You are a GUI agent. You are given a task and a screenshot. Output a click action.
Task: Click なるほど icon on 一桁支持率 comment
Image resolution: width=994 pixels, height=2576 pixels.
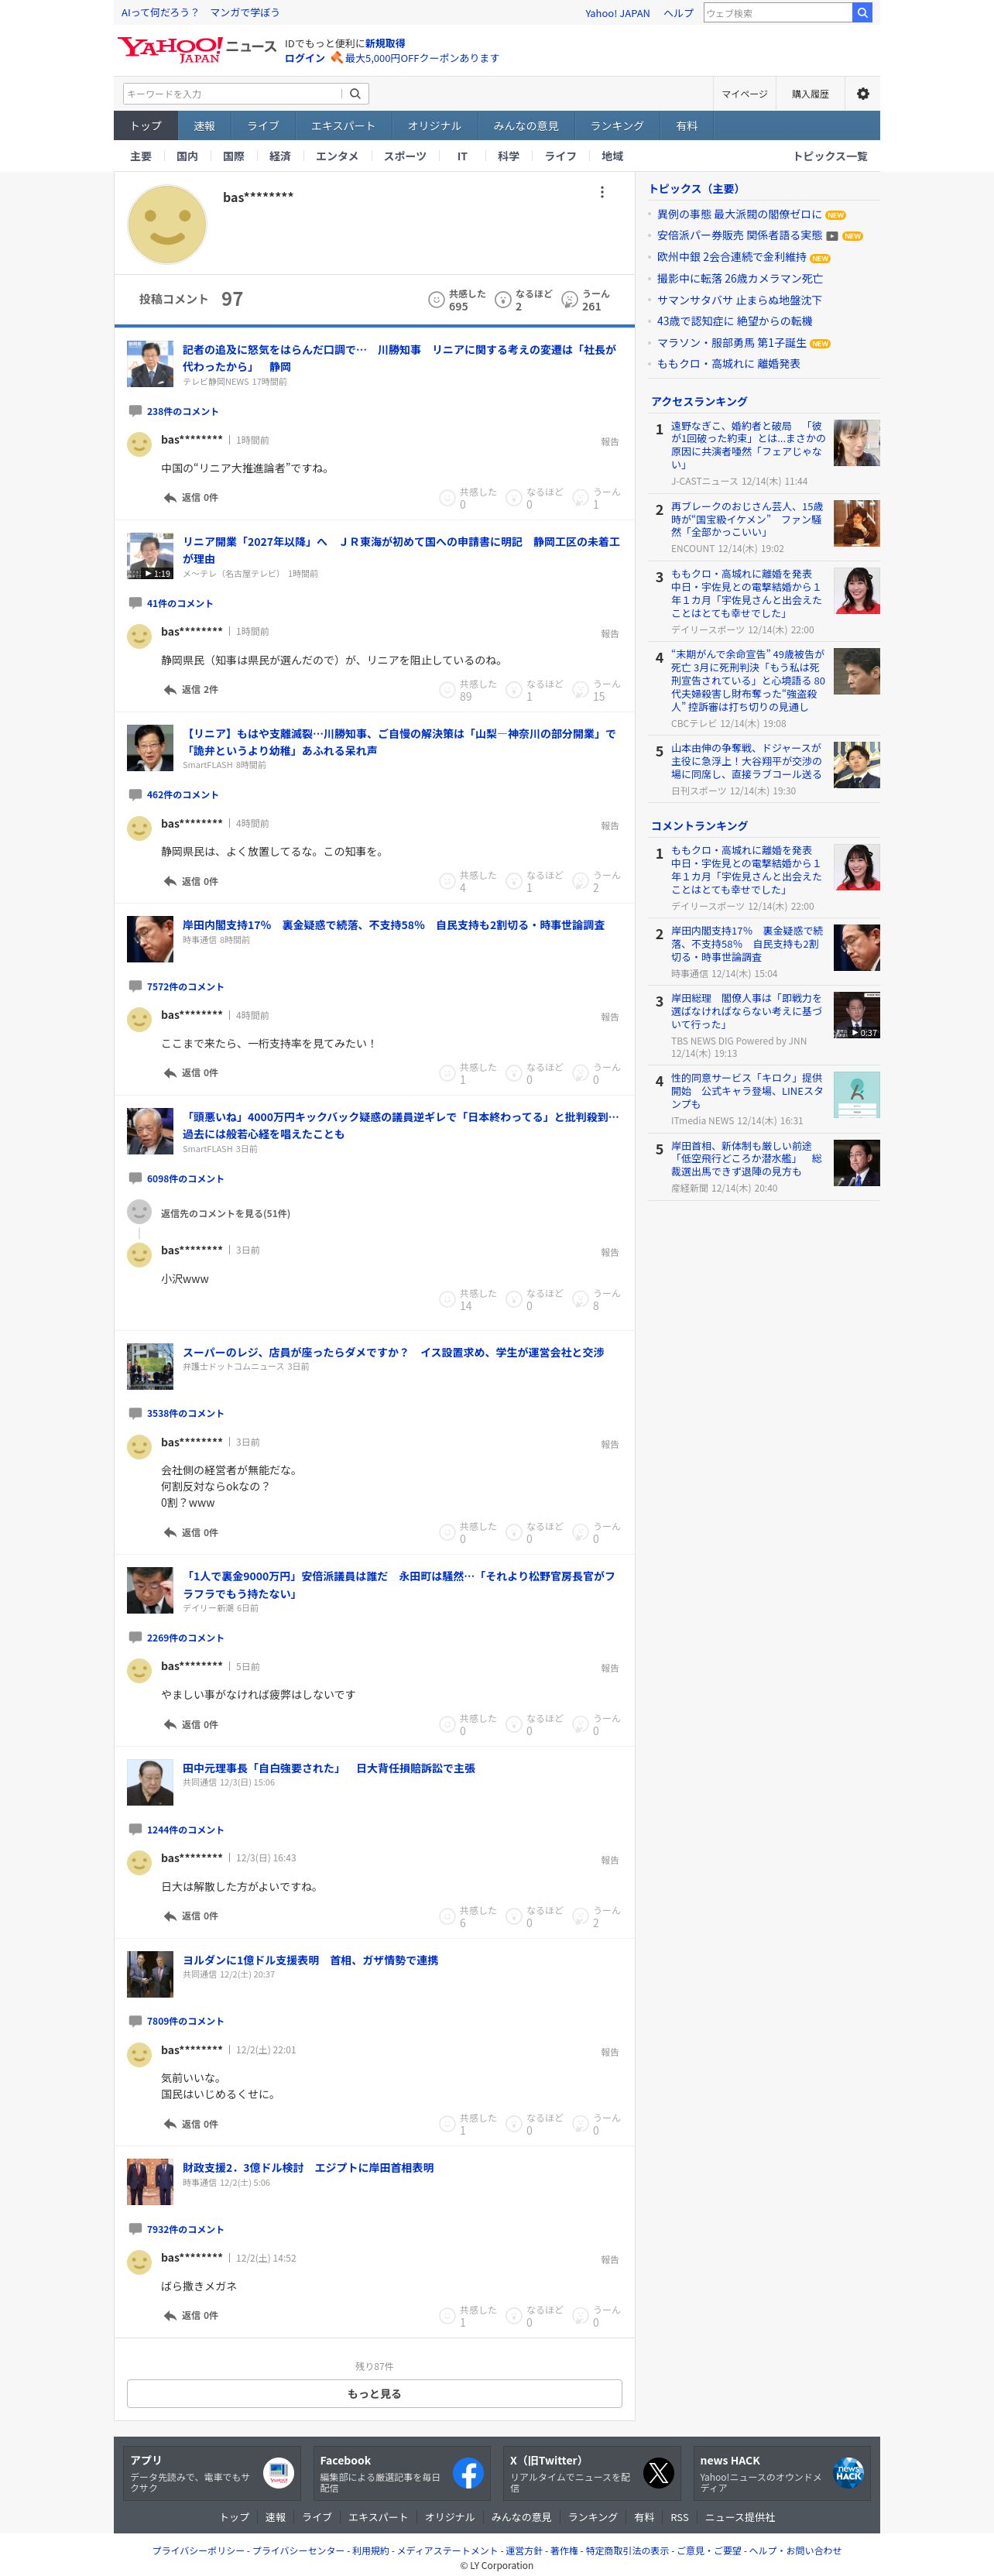pos(514,1073)
